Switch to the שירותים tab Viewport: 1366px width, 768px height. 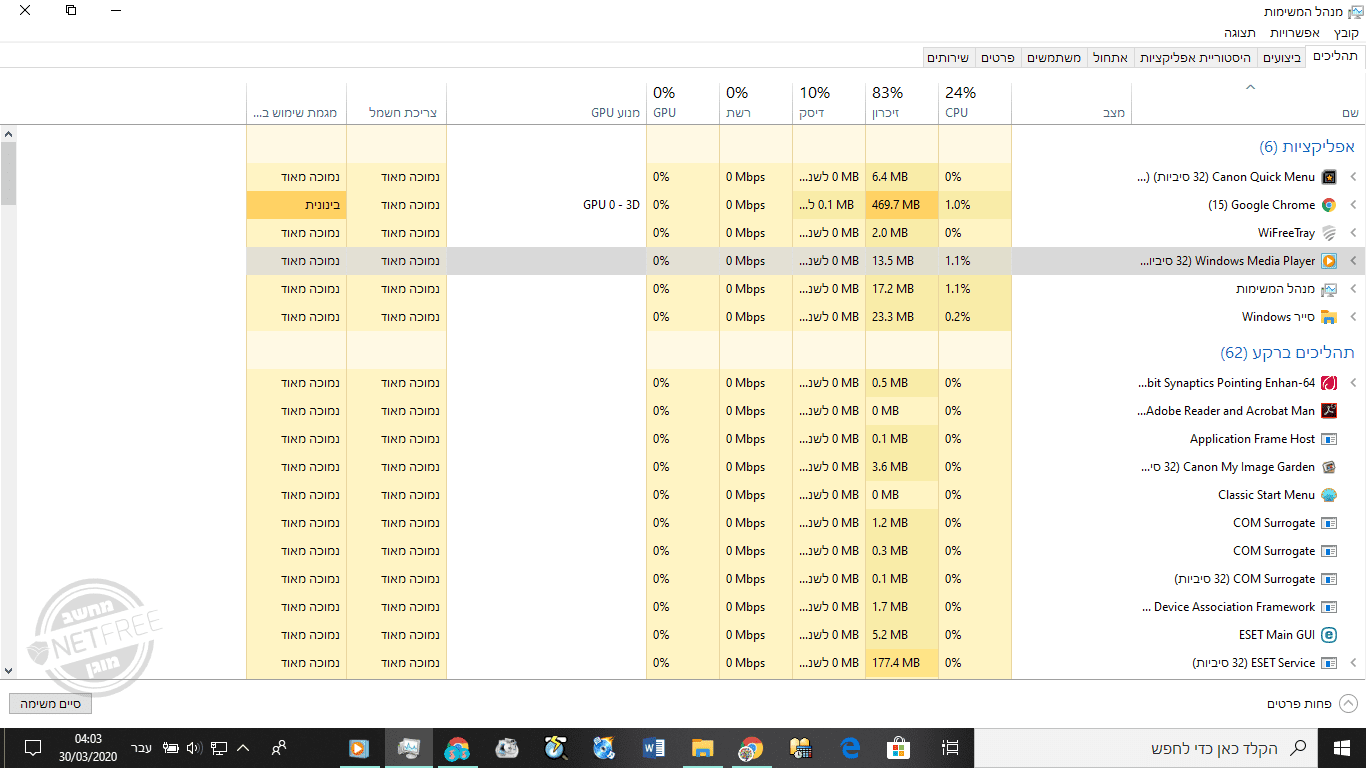pyautogui.click(x=949, y=58)
